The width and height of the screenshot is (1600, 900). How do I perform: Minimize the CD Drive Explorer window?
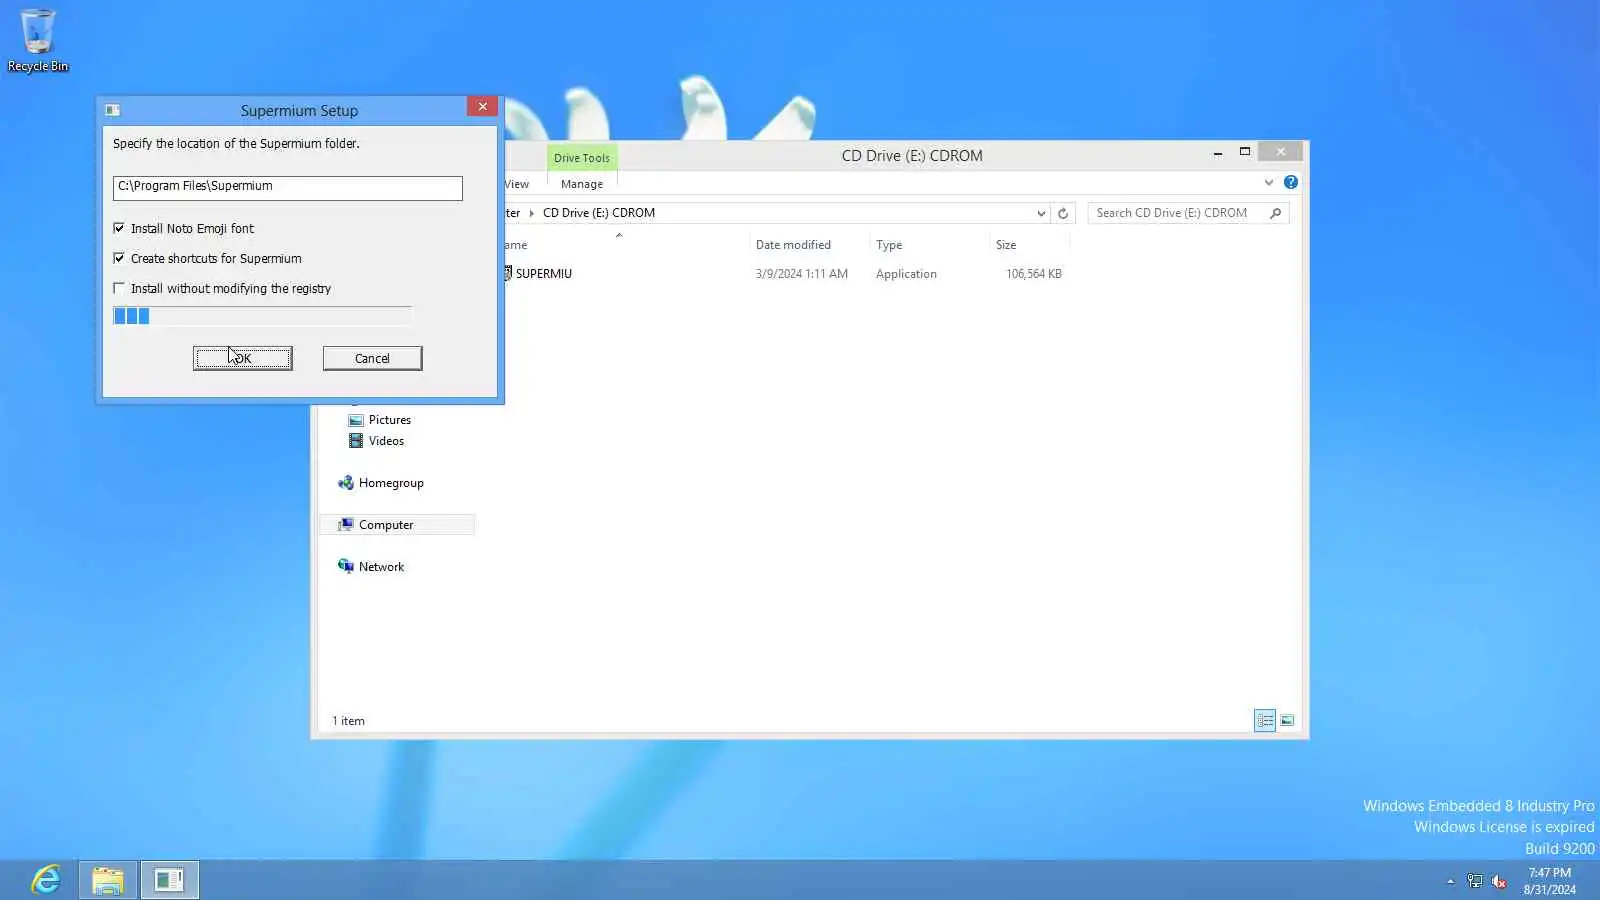click(1217, 152)
